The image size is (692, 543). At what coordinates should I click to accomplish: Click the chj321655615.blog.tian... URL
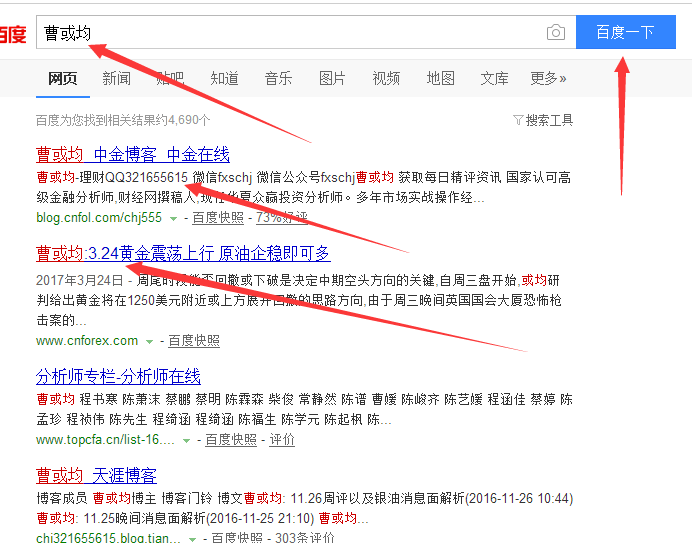[x=108, y=538]
